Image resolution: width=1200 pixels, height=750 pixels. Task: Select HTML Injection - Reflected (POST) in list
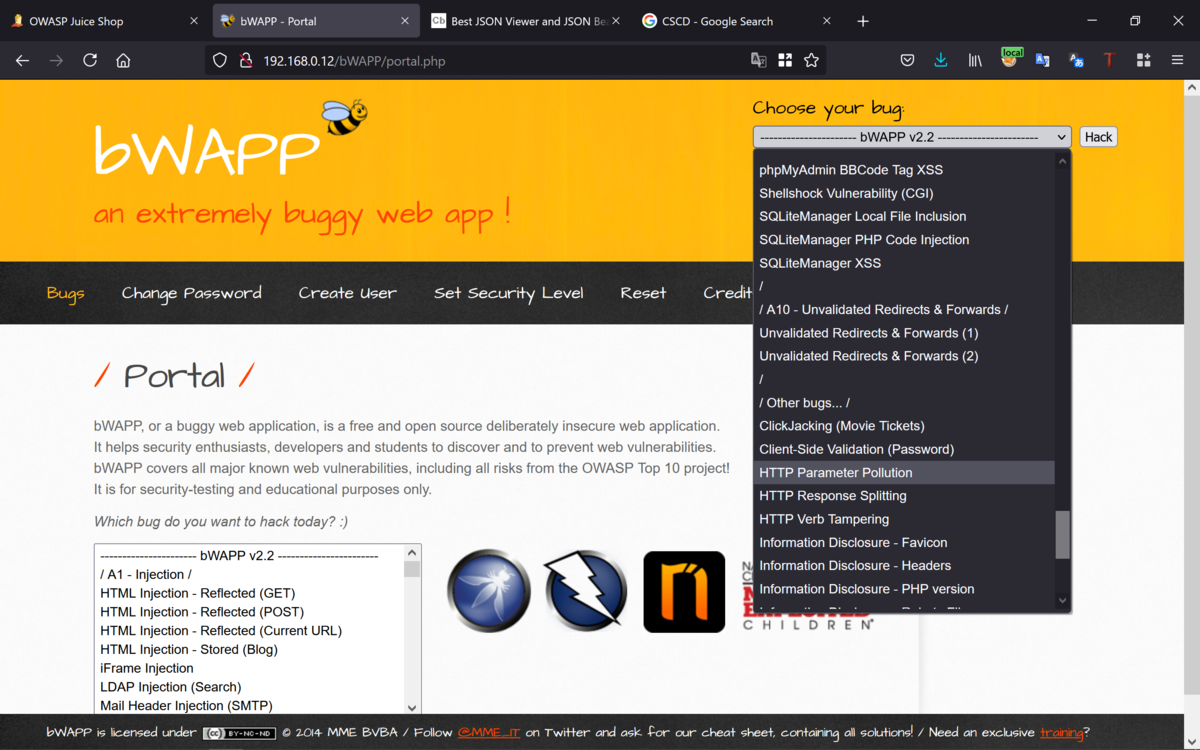tap(250, 612)
